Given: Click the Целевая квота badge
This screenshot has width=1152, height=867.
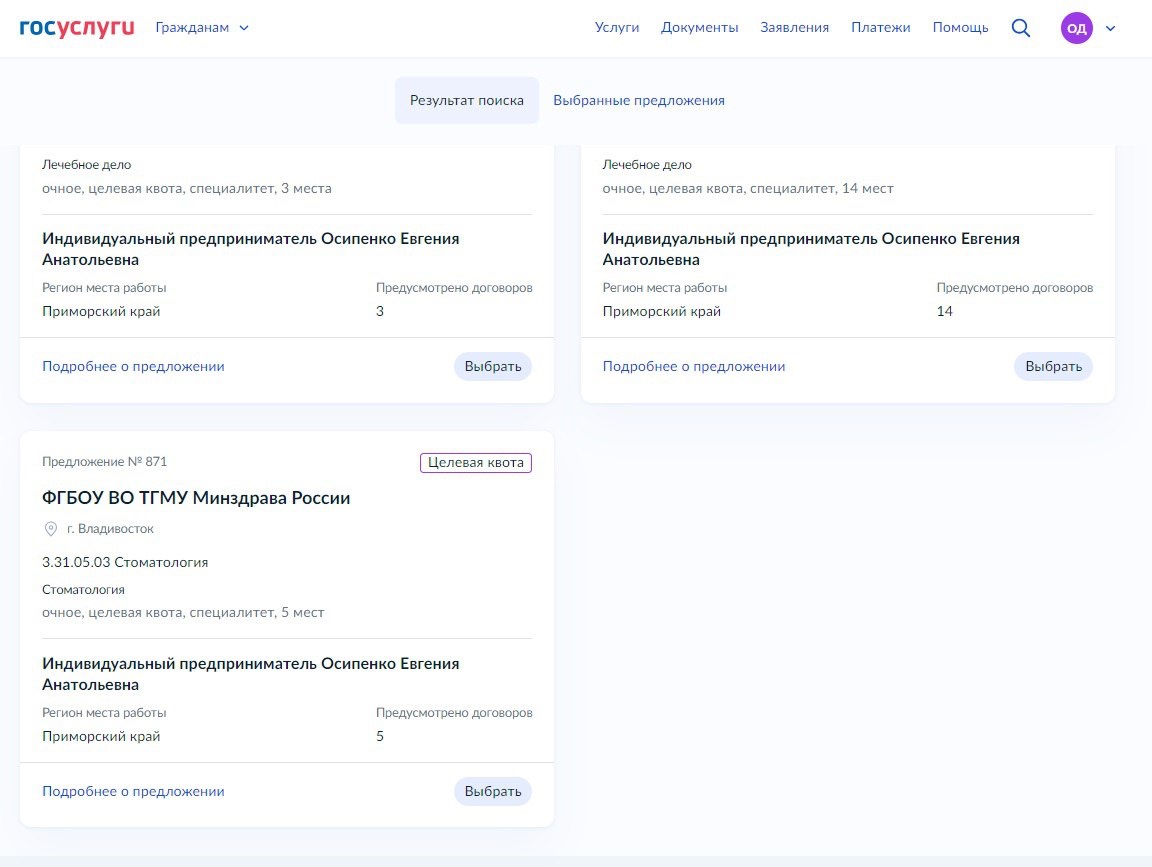Looking at the screenshot, I should coord(476,462).
